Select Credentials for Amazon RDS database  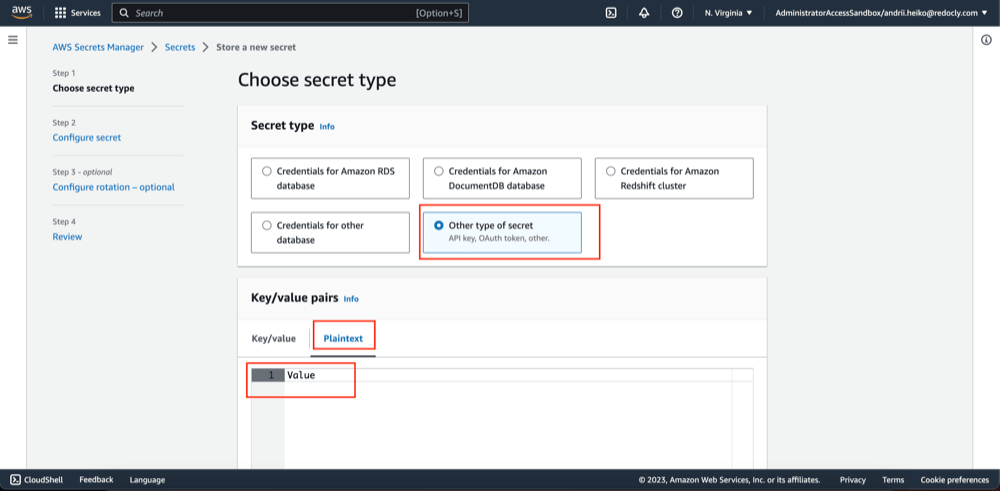(330, 179)
